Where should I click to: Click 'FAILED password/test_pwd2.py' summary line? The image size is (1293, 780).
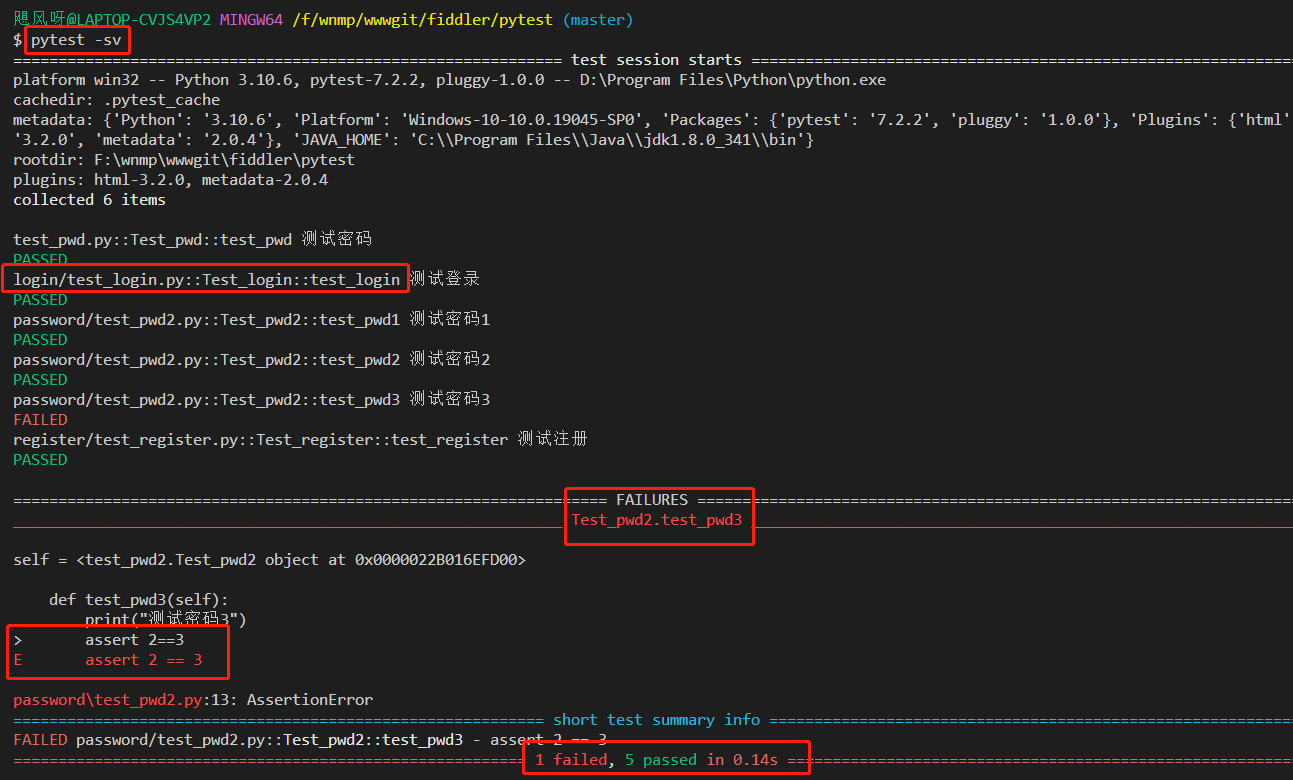coord(310,740)
